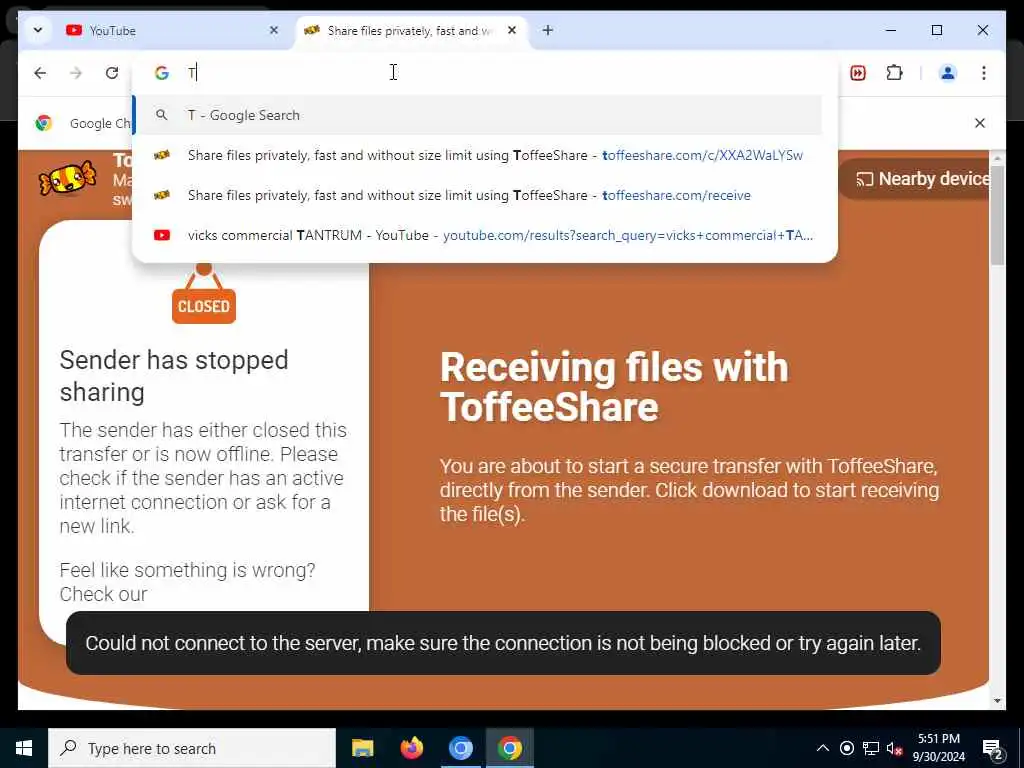The height and width of the screenshot is (768, 1024).
Task: Open the toffeeshare.com/receive suggestion
Action: click(x=477, y=195)
